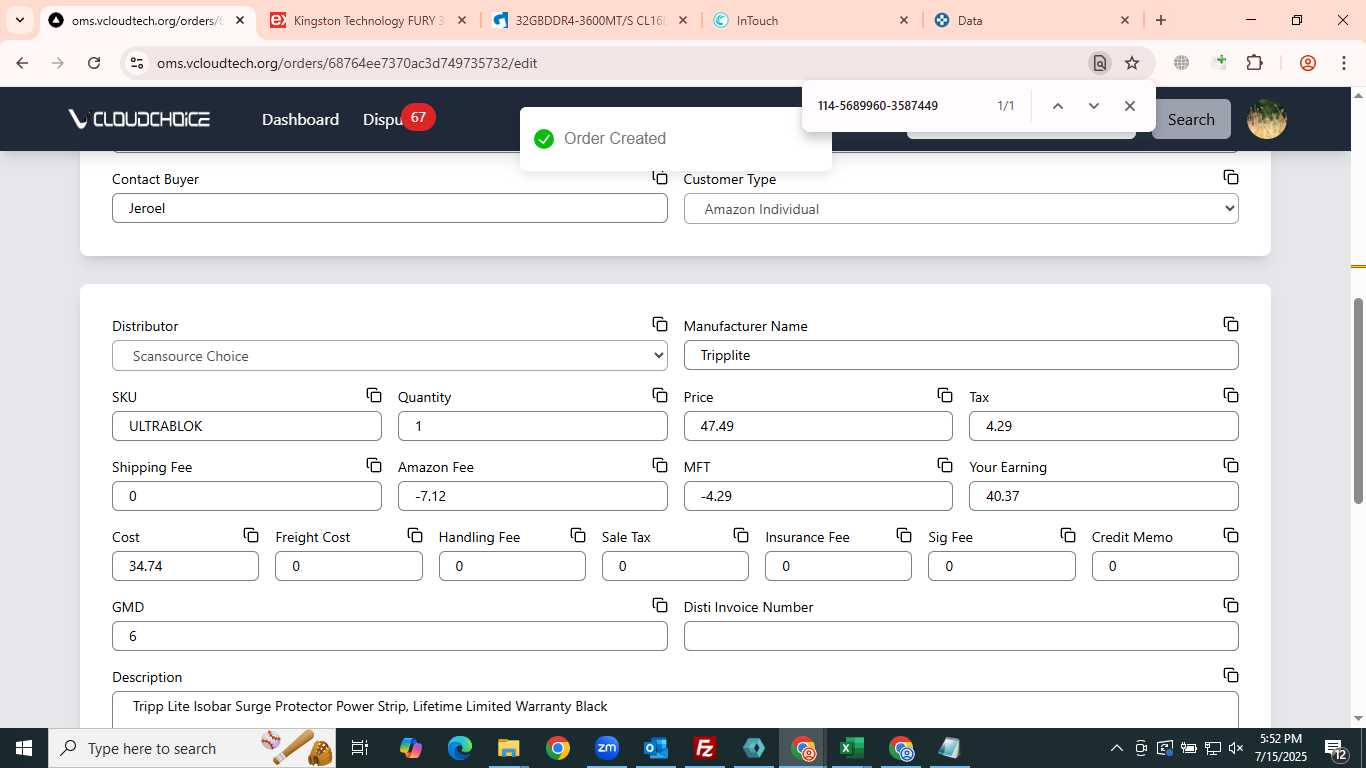The height and width of the screenshot is (768, 1366).
Task: Copy the Your Earning value
Action: [x=1231, y=466]
